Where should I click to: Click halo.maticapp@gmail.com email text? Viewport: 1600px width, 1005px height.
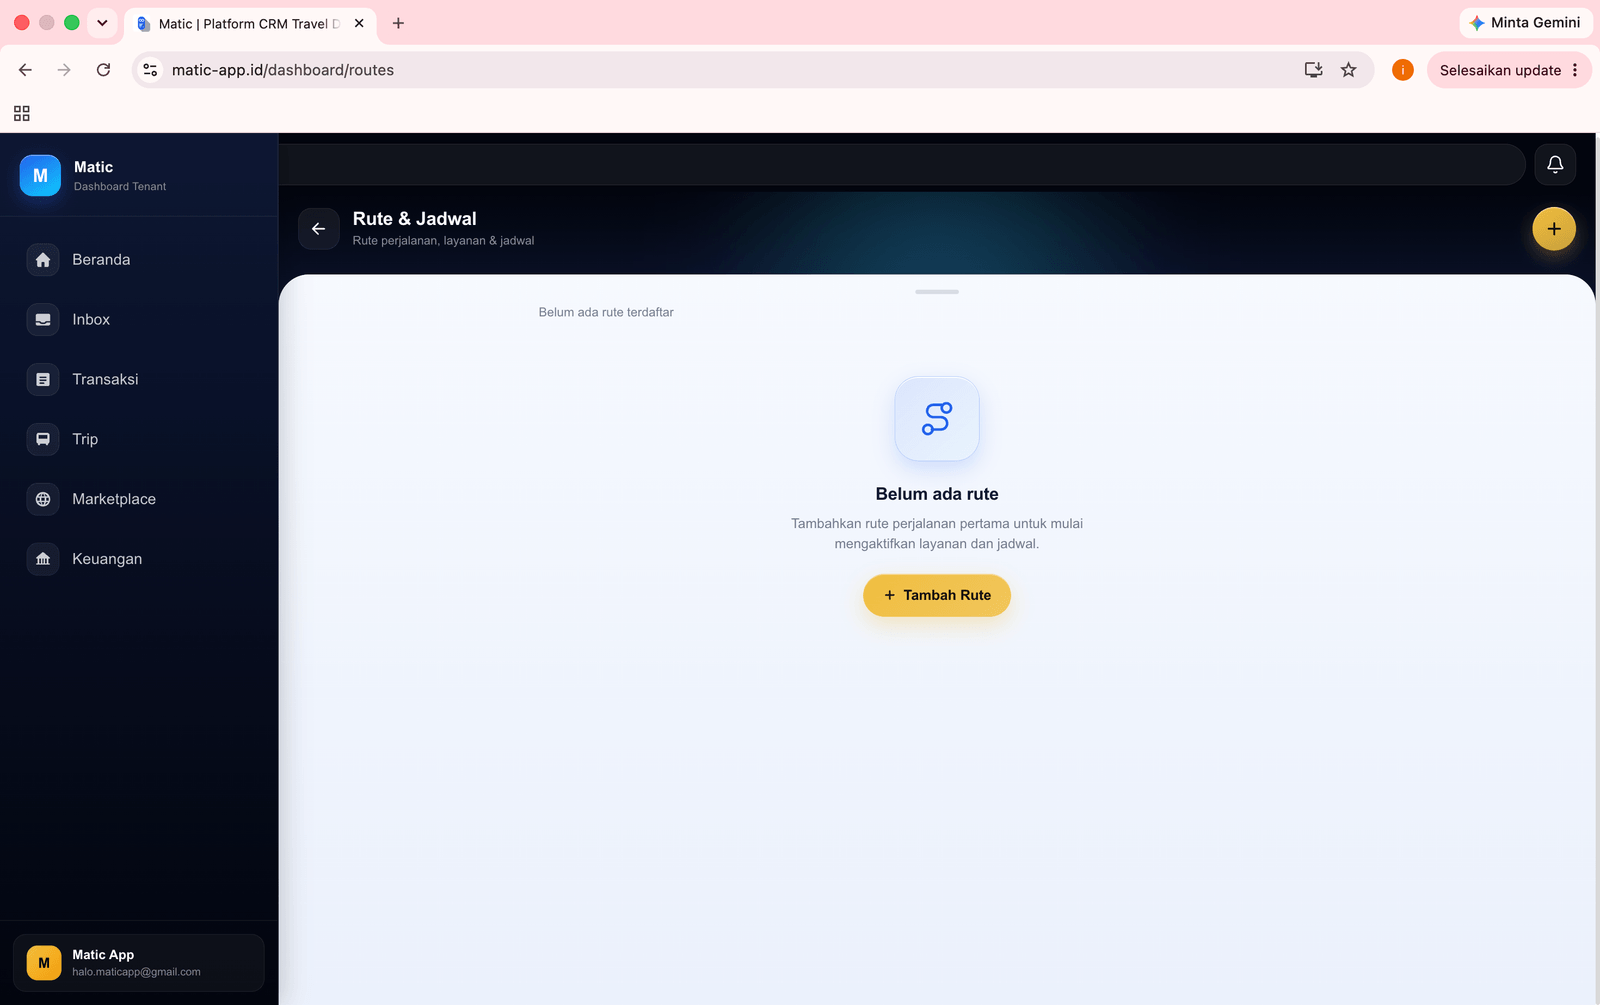pyautogui.click(x=136, y=972)
